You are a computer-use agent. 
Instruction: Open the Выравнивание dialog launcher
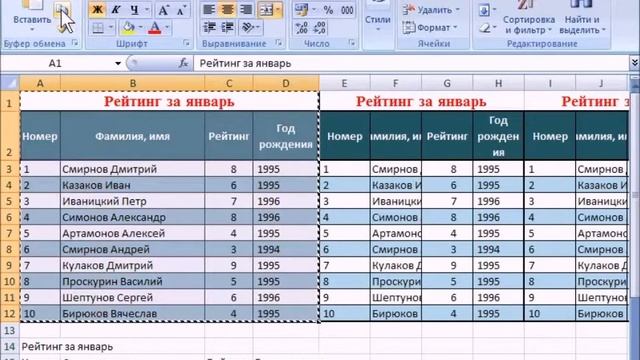click(278, 43)
